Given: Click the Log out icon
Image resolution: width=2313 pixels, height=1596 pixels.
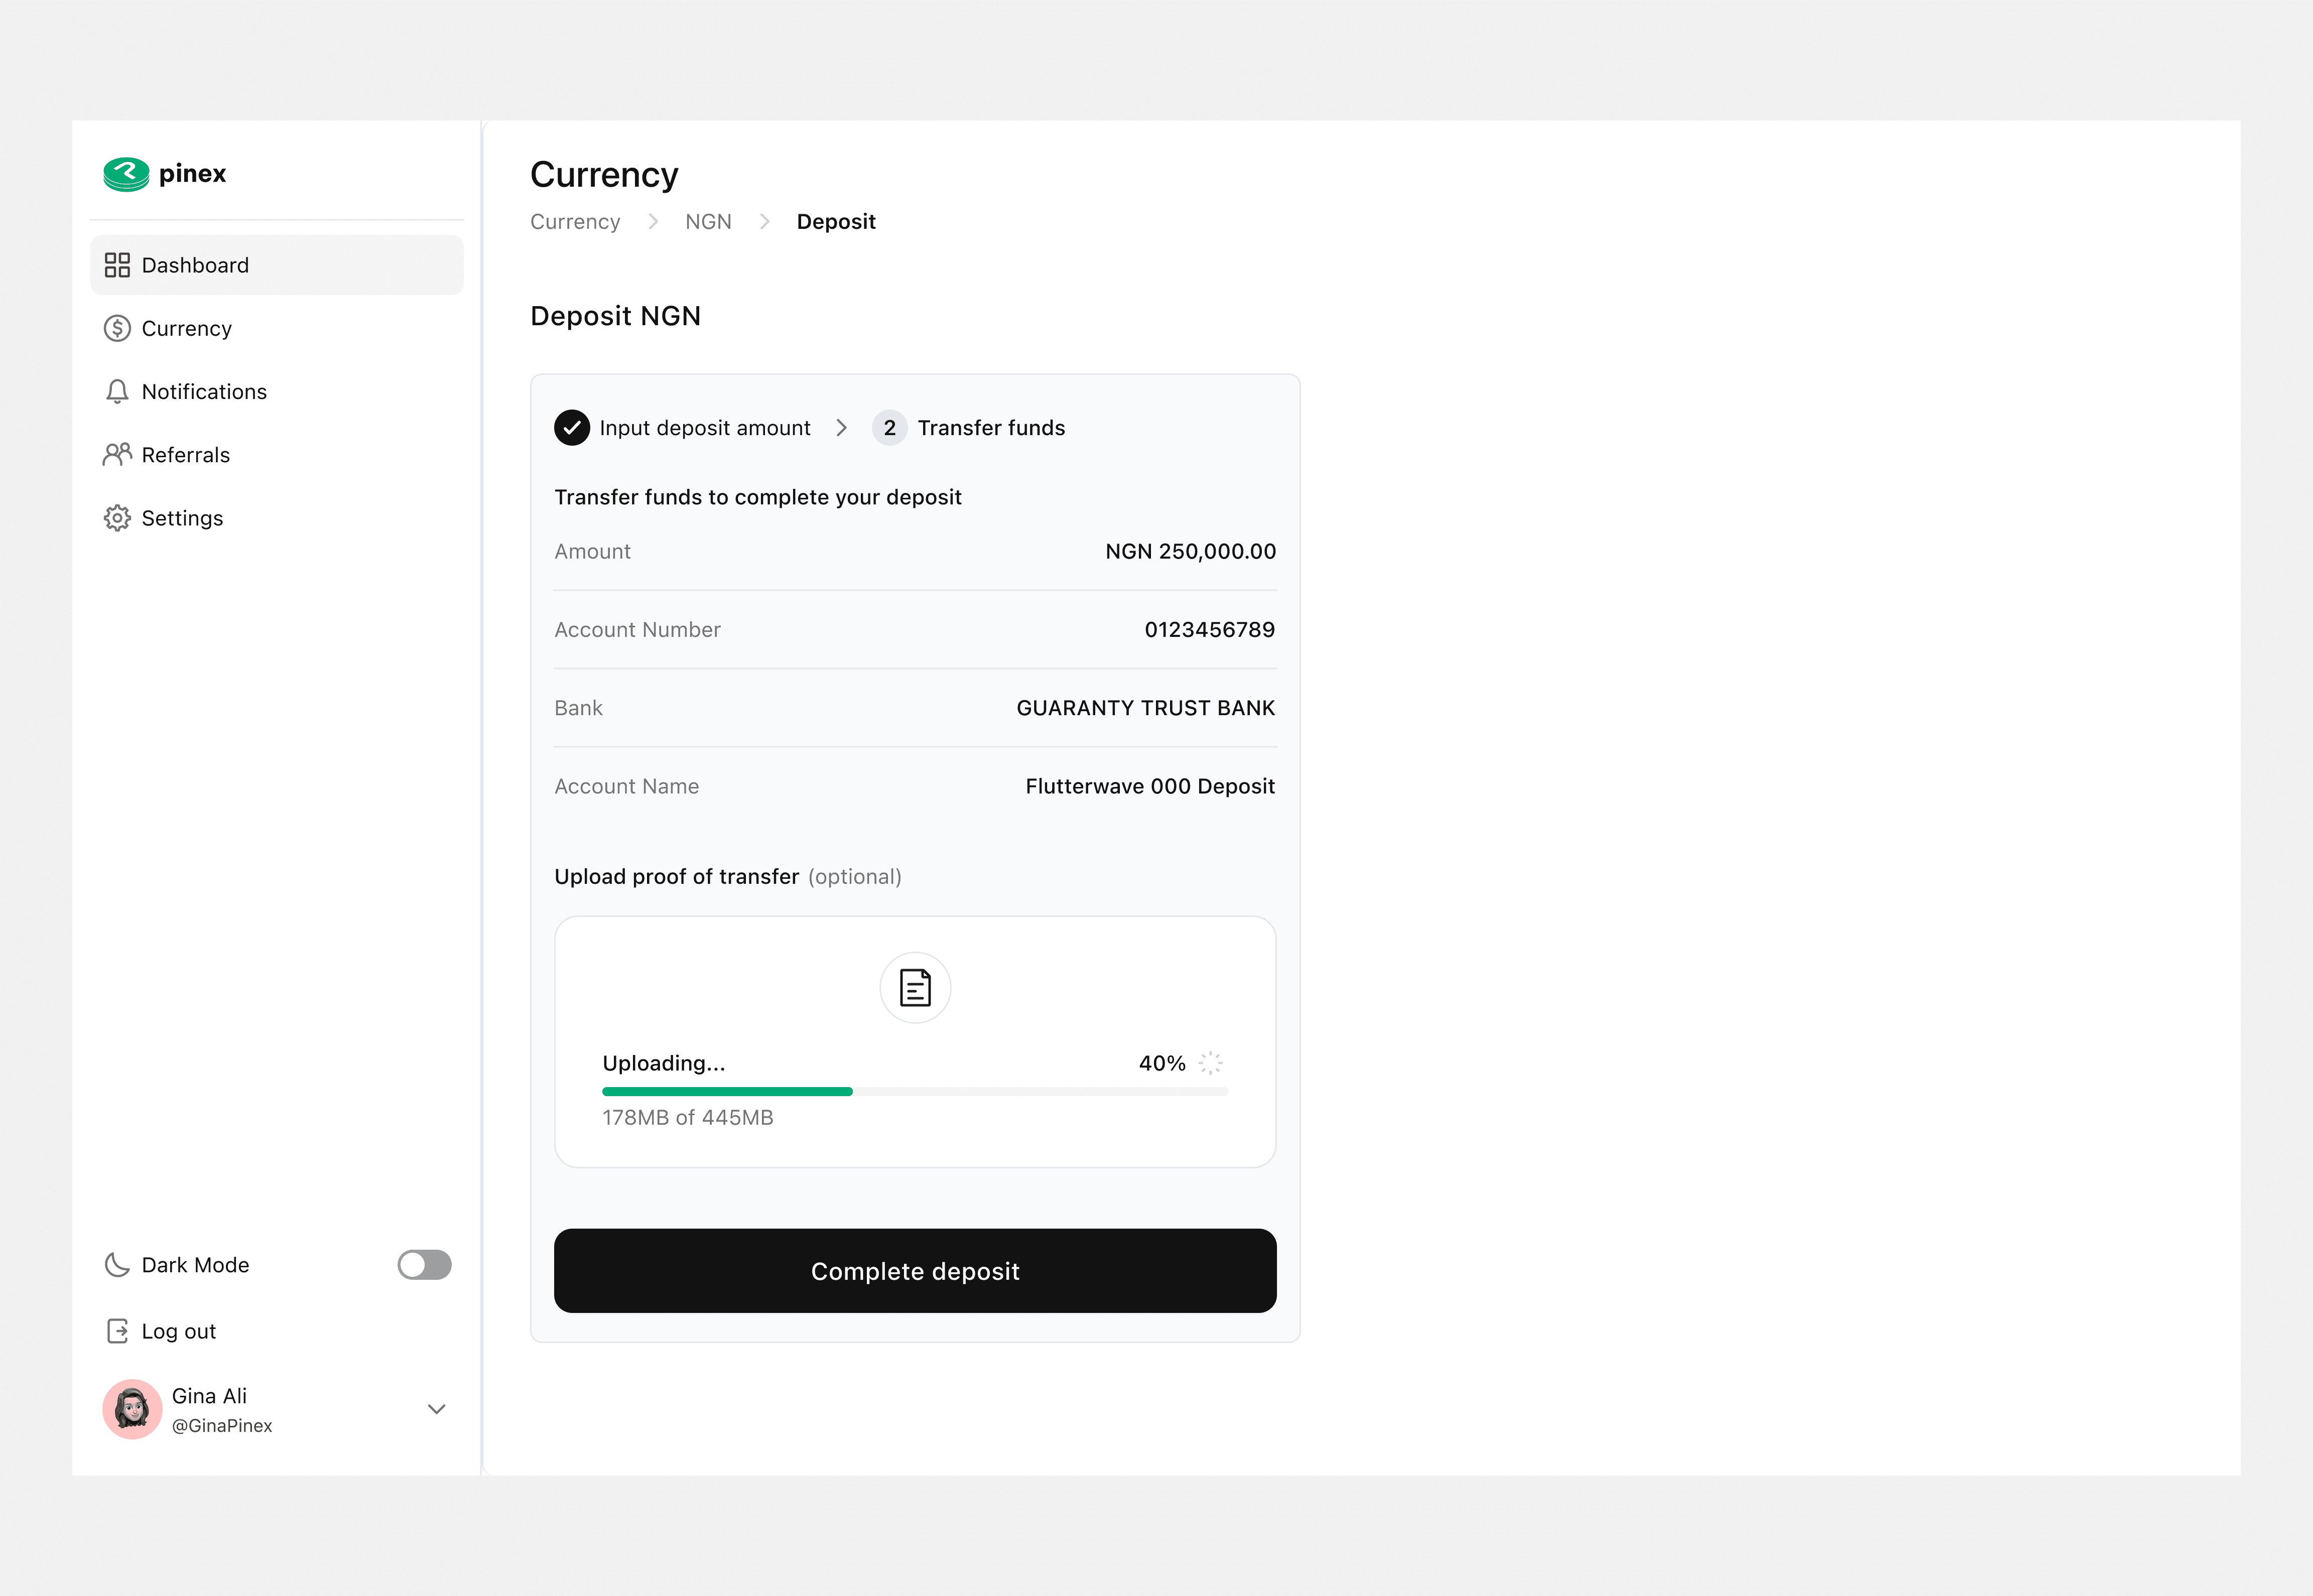Looking at the screenshot, I should (x=117, y=1330).
